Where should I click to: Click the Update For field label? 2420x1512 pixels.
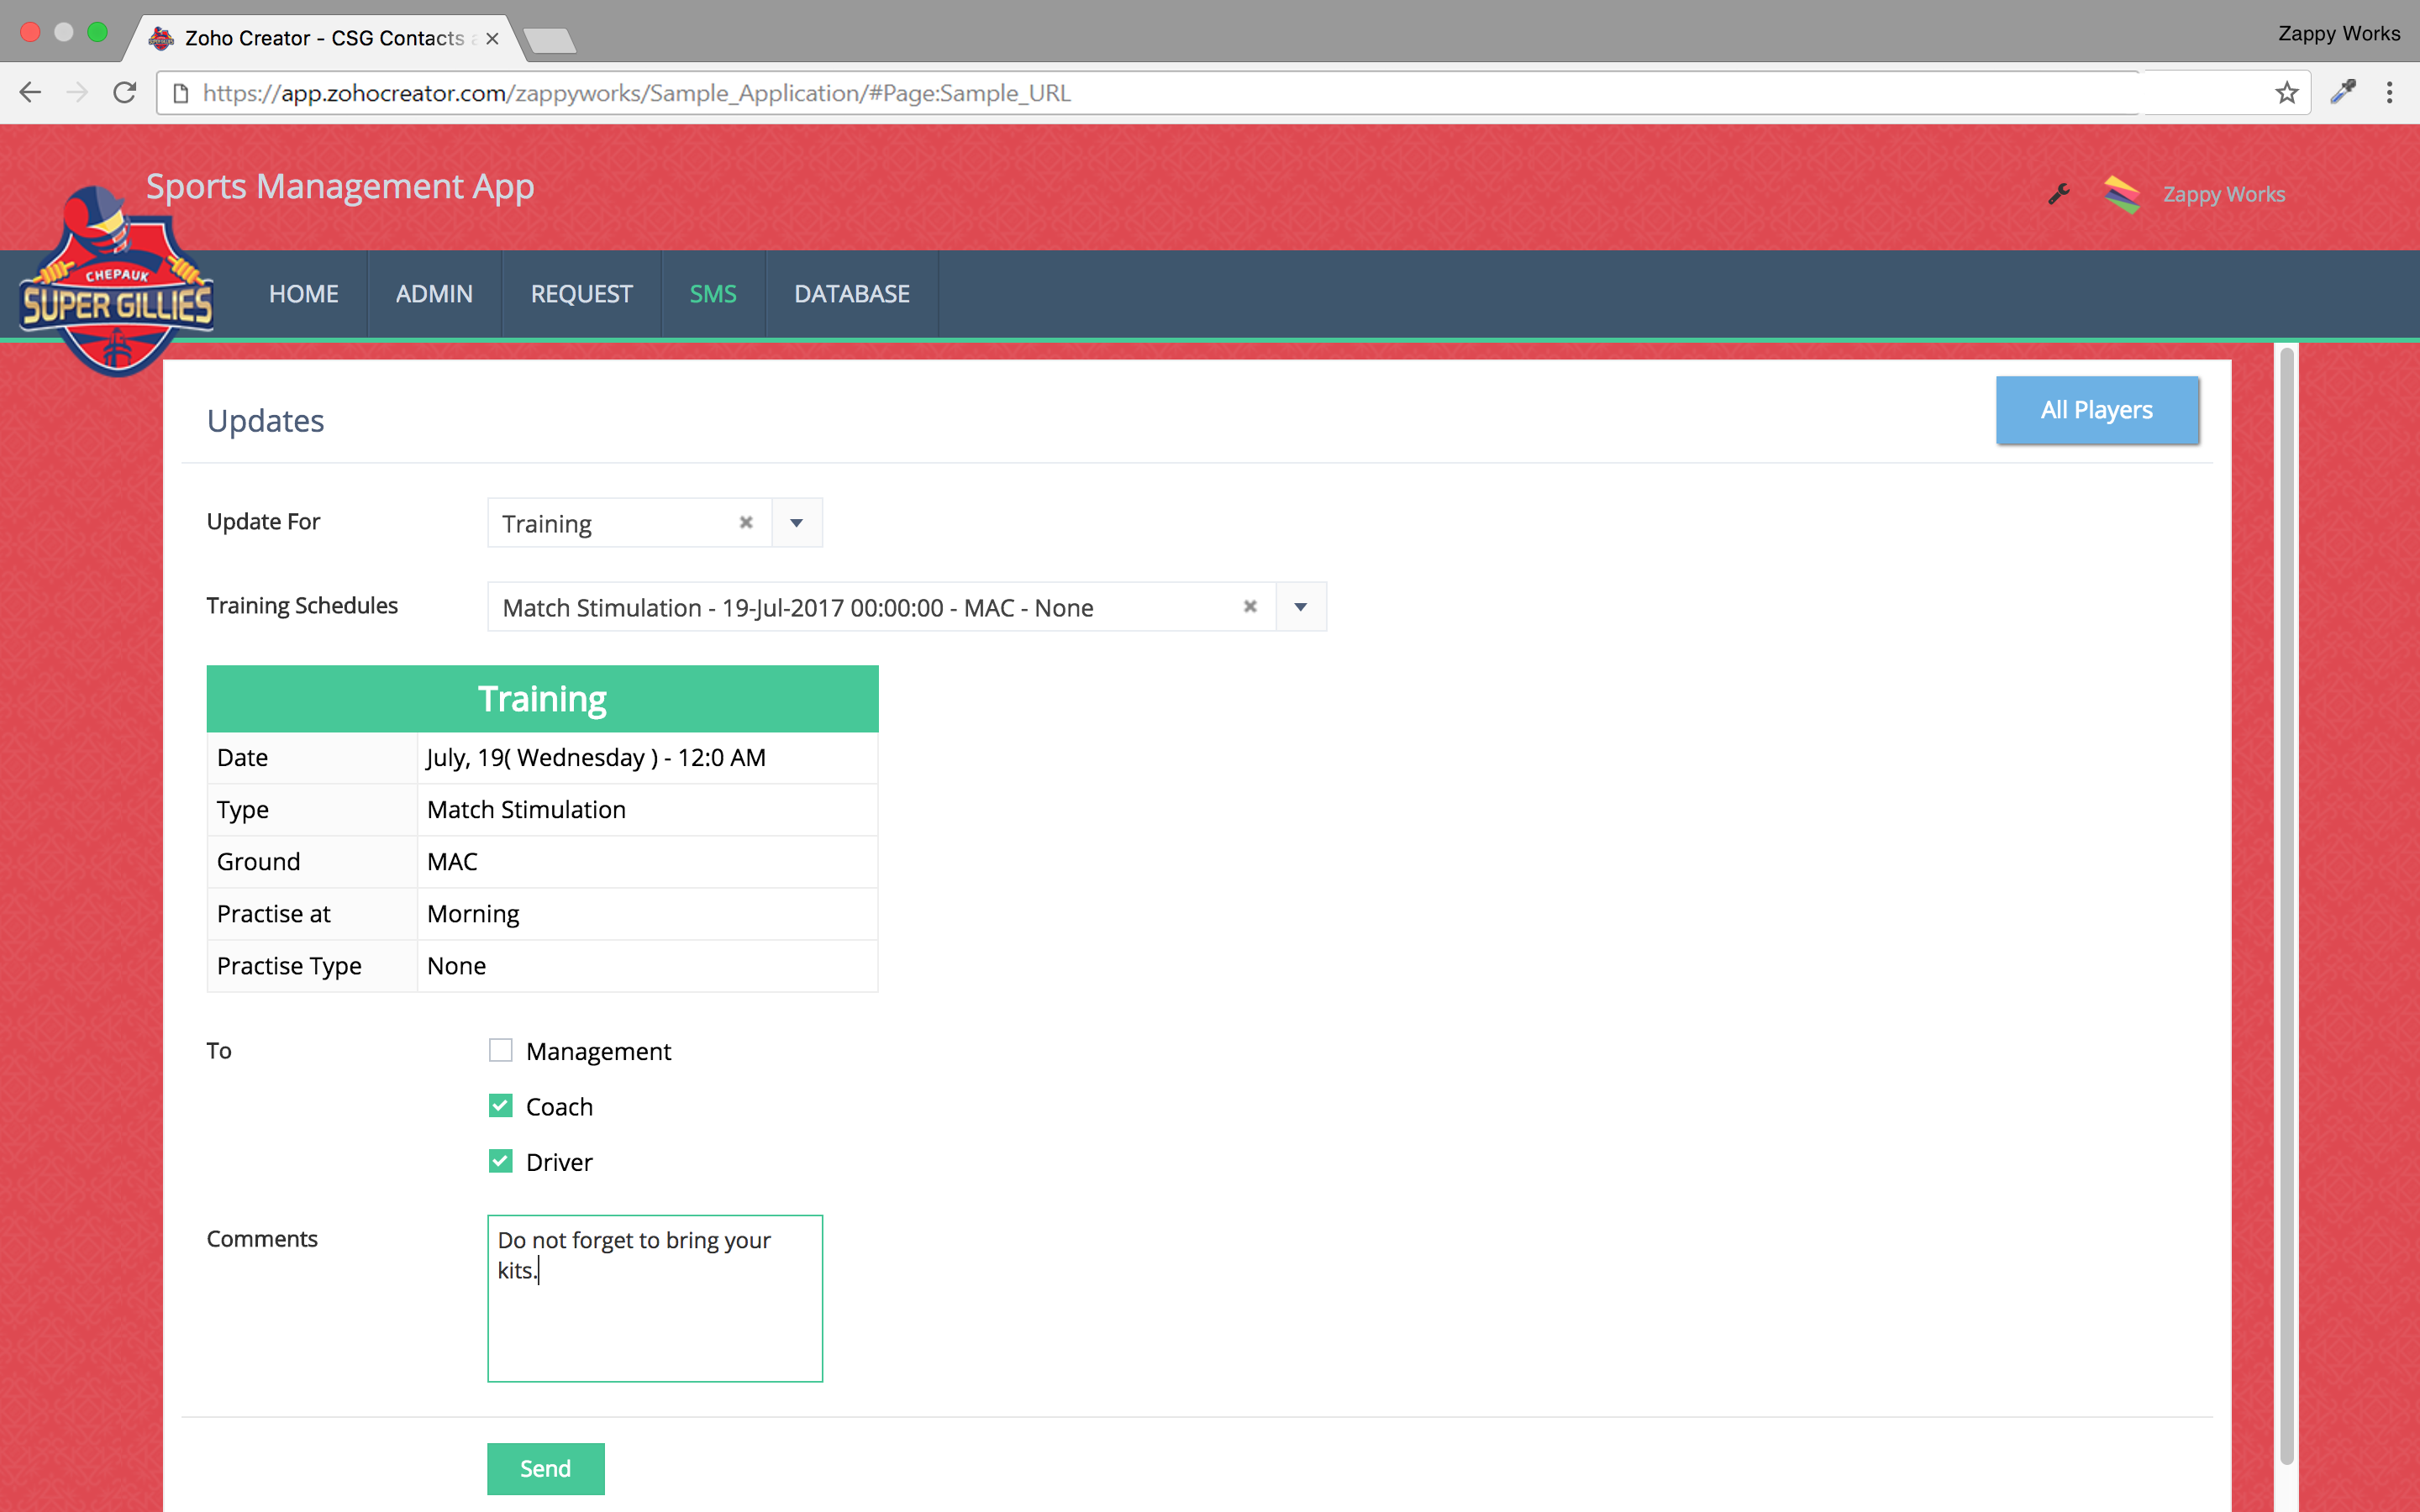(263, 522)
